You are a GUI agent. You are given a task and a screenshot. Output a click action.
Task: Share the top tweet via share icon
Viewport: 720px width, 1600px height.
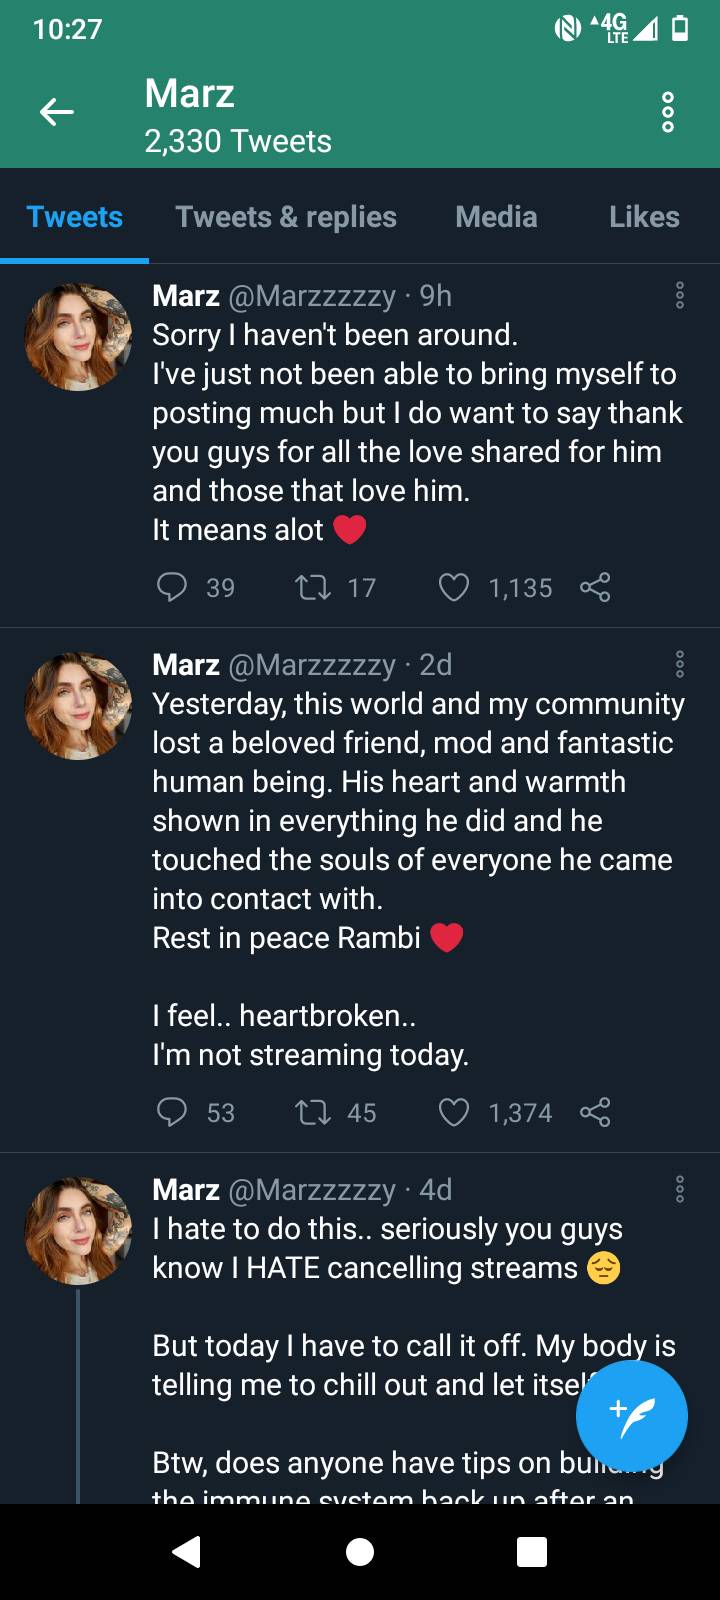(x=596, y=588)
